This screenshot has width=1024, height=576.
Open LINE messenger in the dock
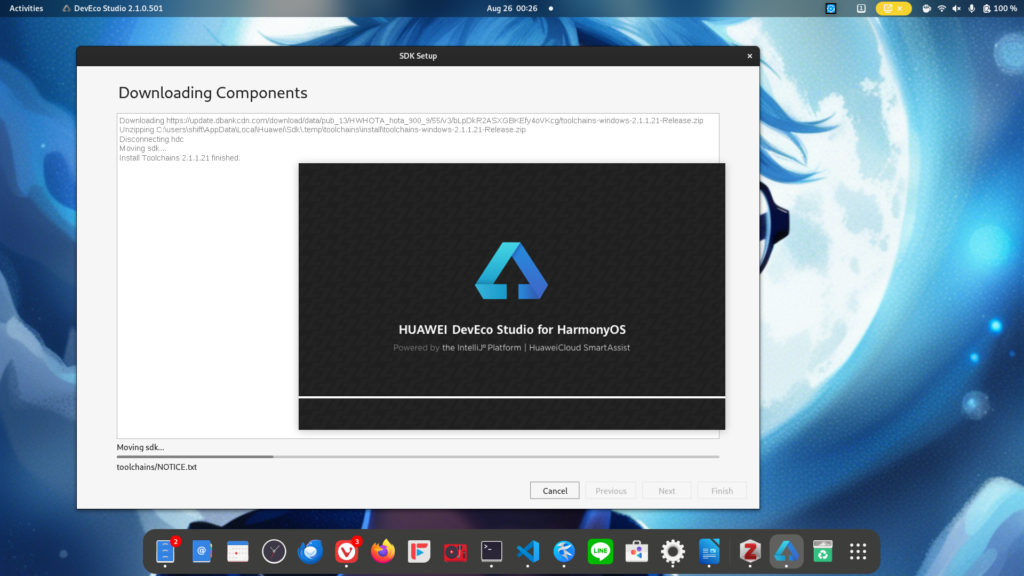coord(600,551)
